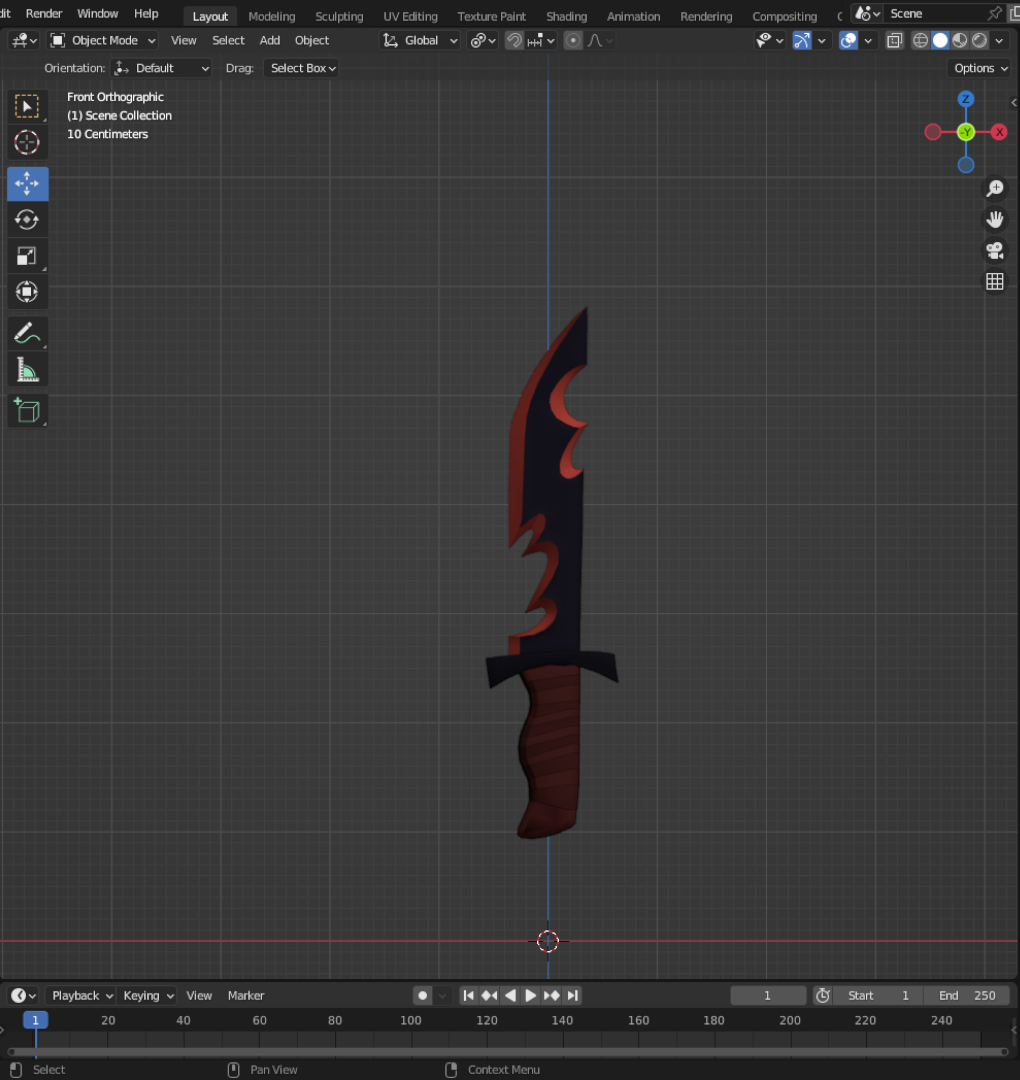Switch to Wireframe viewport shading
Screen dimensions: 1020x1080
pyautogui.click(x=920, y=41)
